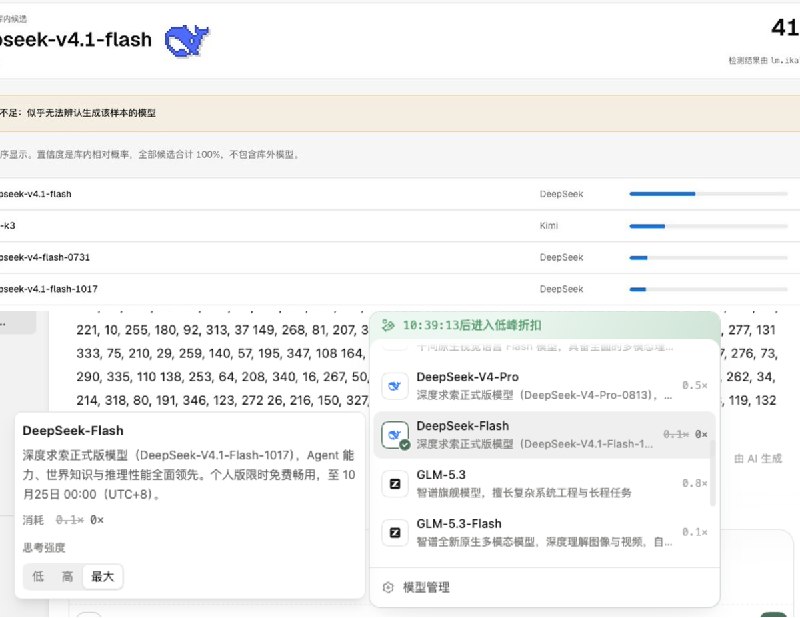Image resolution: width=800 pixels, height=618 pixels.
Task: Click the blue whale DeepSeek logo
Action: 187,40
